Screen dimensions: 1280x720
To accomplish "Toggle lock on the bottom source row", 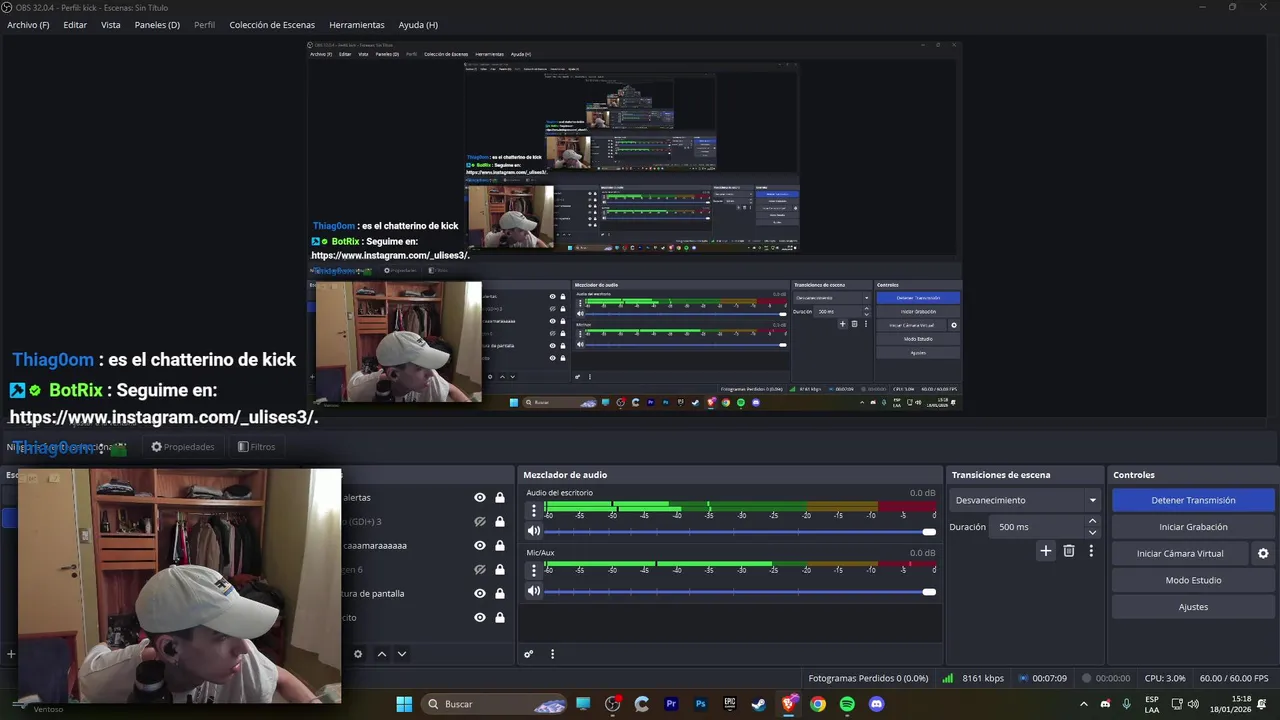I will pos(500,618).
